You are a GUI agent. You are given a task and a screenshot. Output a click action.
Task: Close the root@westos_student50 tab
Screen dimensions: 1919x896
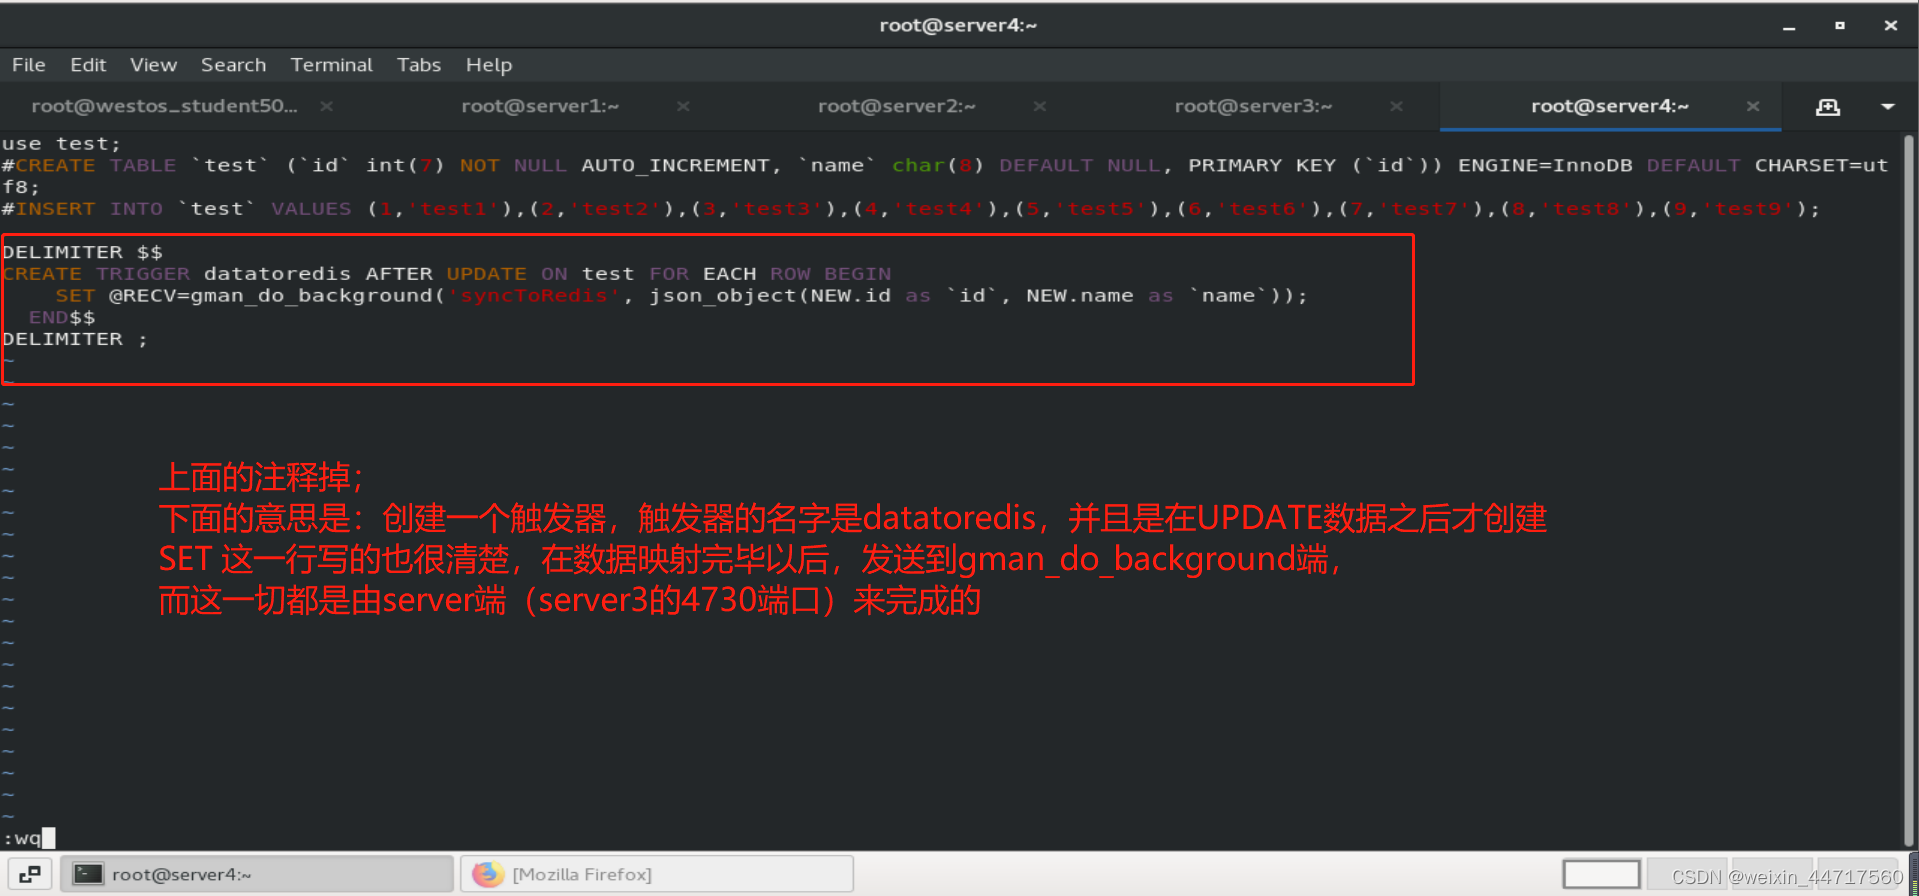pyautogui.click(x=326, y=106)
